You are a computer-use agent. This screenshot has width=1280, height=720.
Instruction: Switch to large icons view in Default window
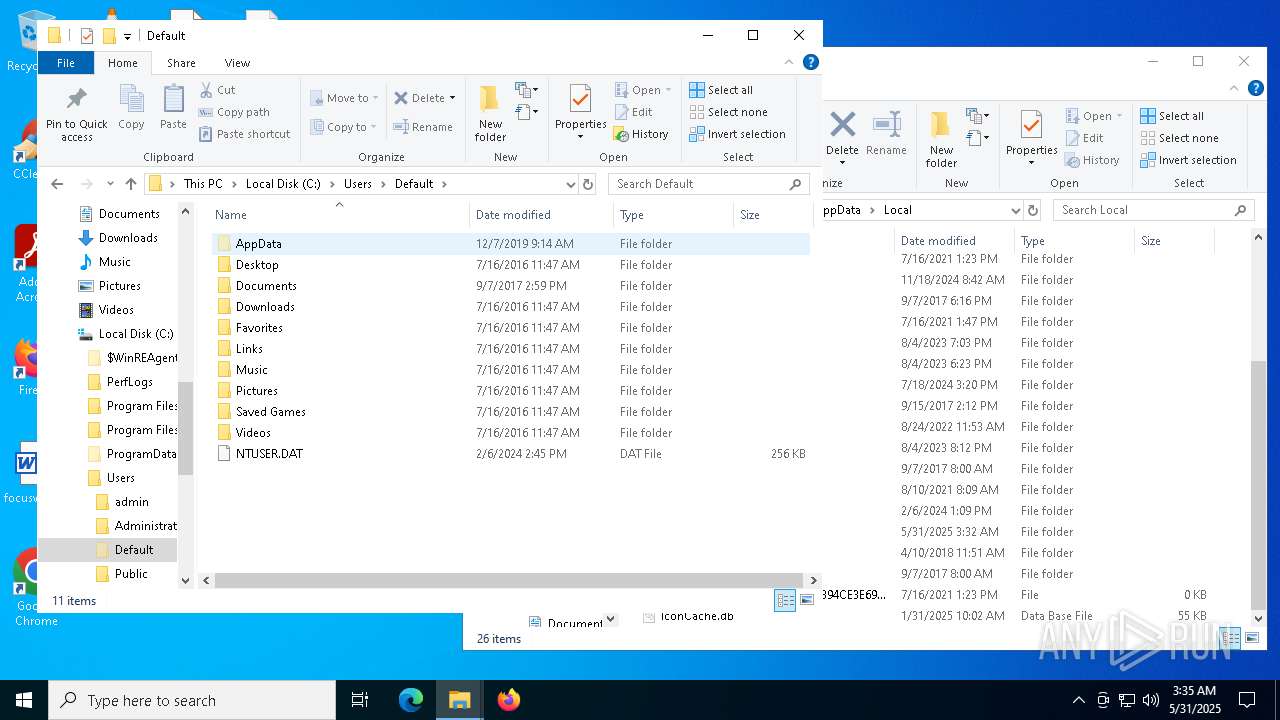pyautogui.click(x=806, y=600)
